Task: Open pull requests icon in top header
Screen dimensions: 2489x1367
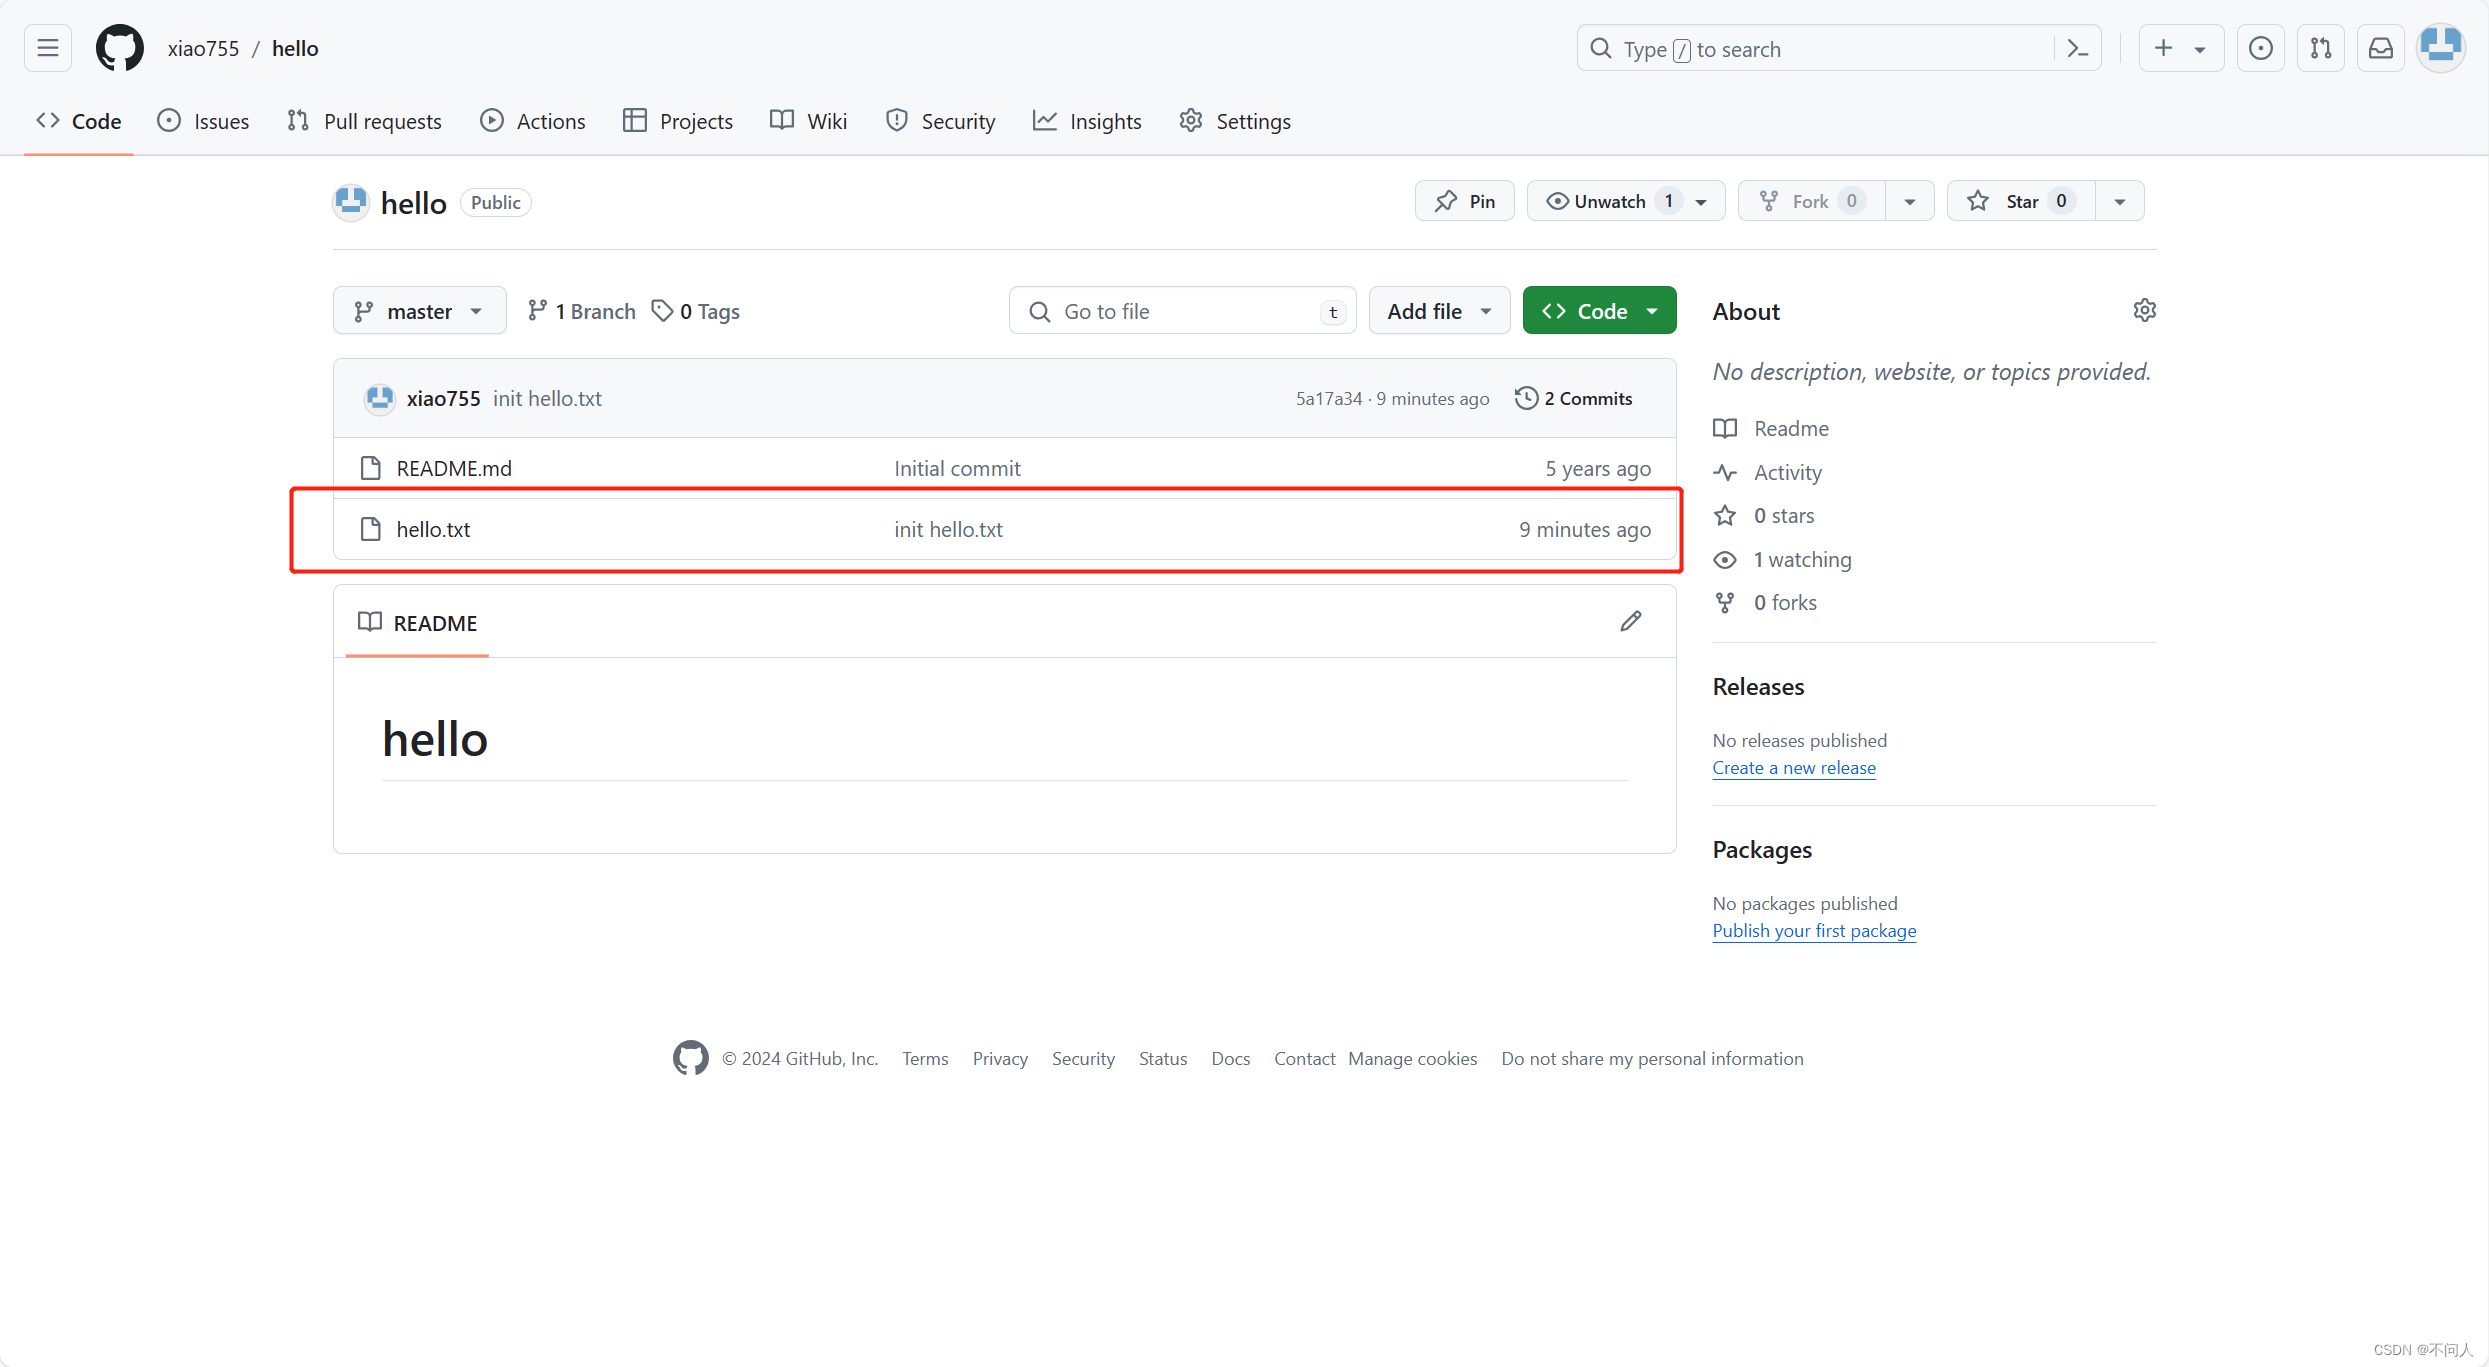Action: 2321,48
